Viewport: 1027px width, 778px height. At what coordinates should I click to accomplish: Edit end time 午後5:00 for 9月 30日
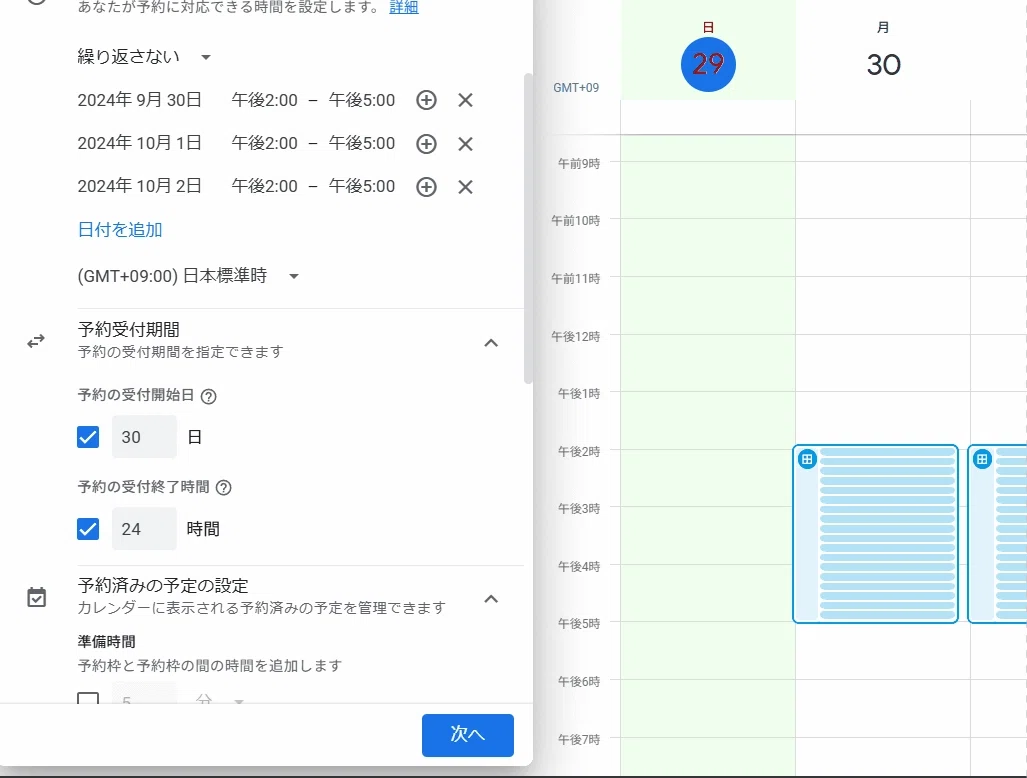(x=362, y=100)
